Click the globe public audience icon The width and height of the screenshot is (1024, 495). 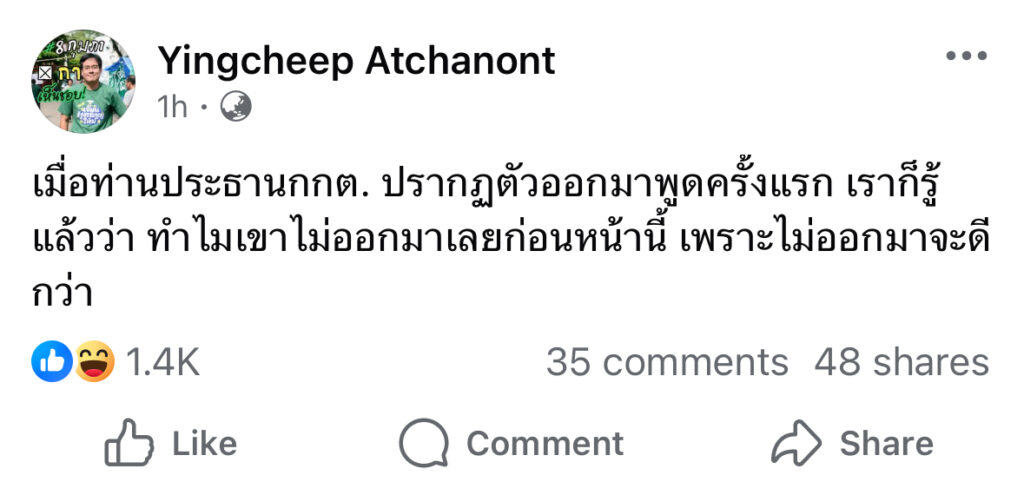pos(236,106)
